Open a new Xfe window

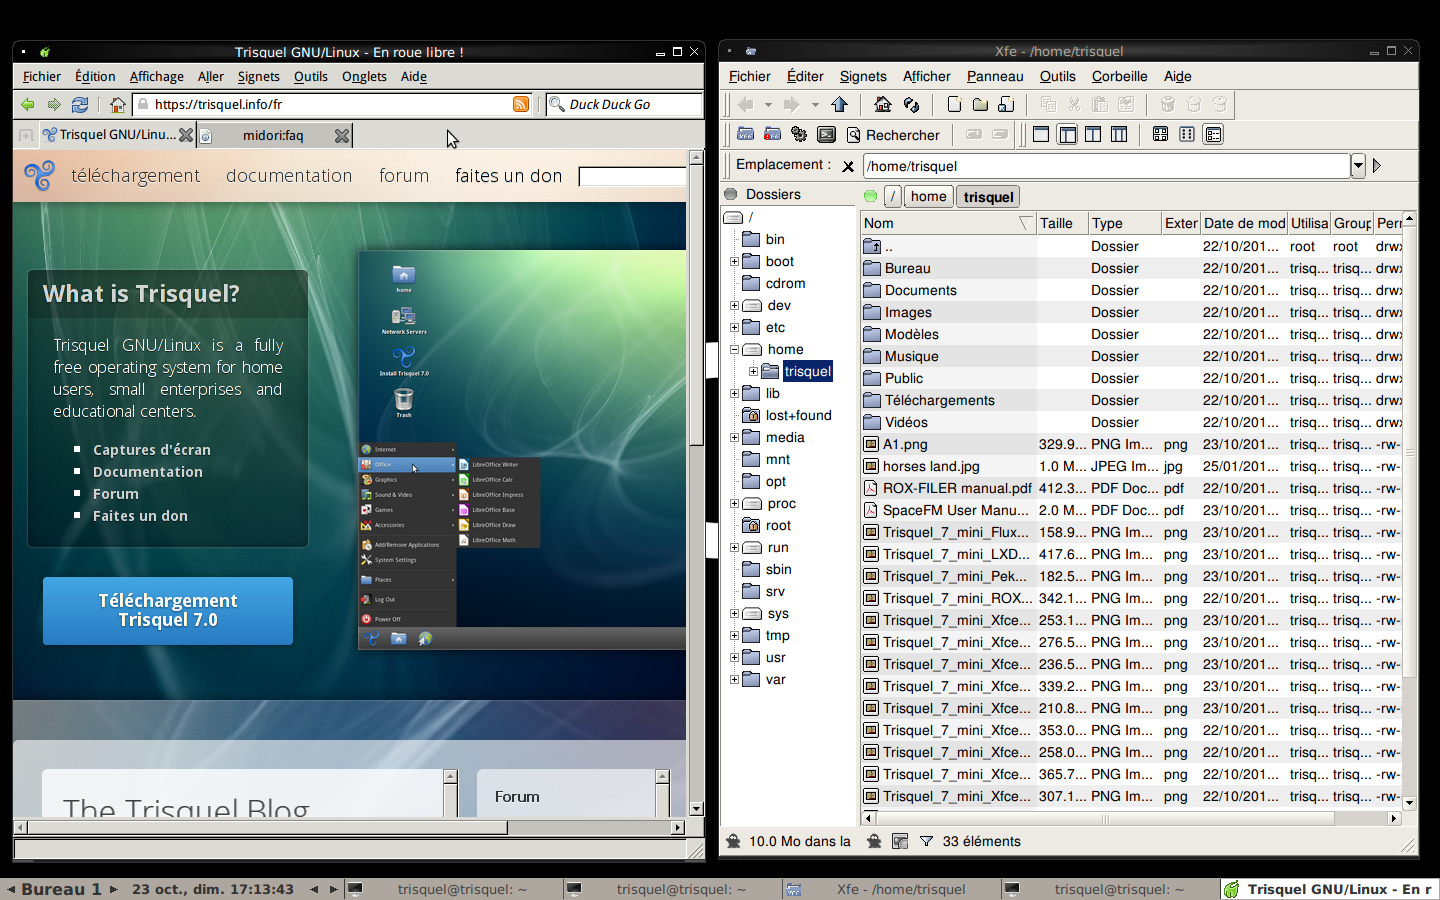(x=745, y=134)
